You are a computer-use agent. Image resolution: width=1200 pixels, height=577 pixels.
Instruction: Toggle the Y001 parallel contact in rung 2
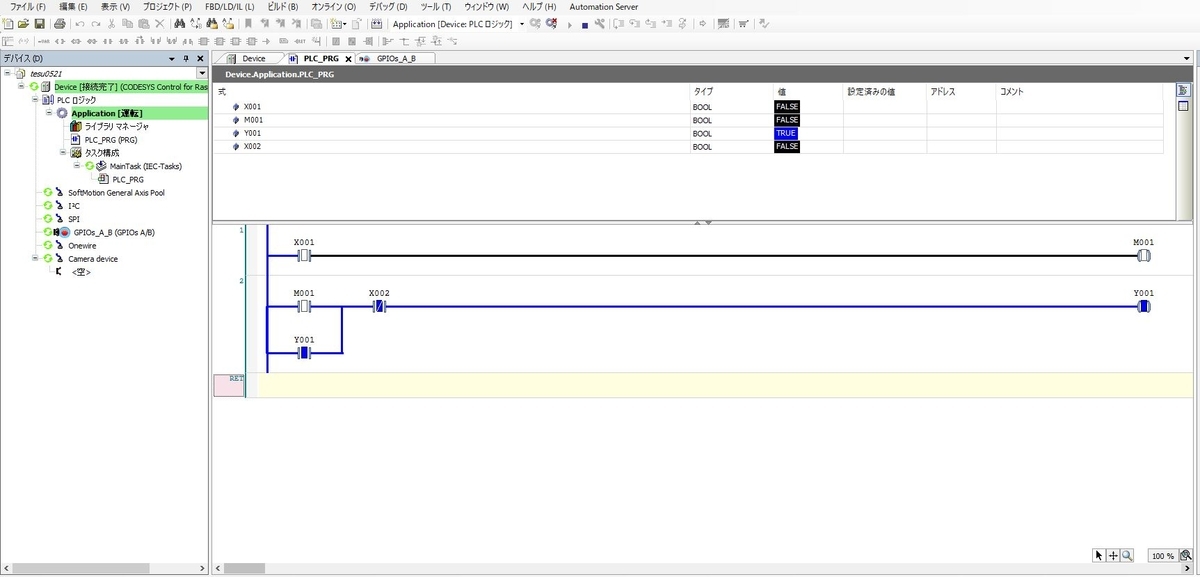pos(304,353)
